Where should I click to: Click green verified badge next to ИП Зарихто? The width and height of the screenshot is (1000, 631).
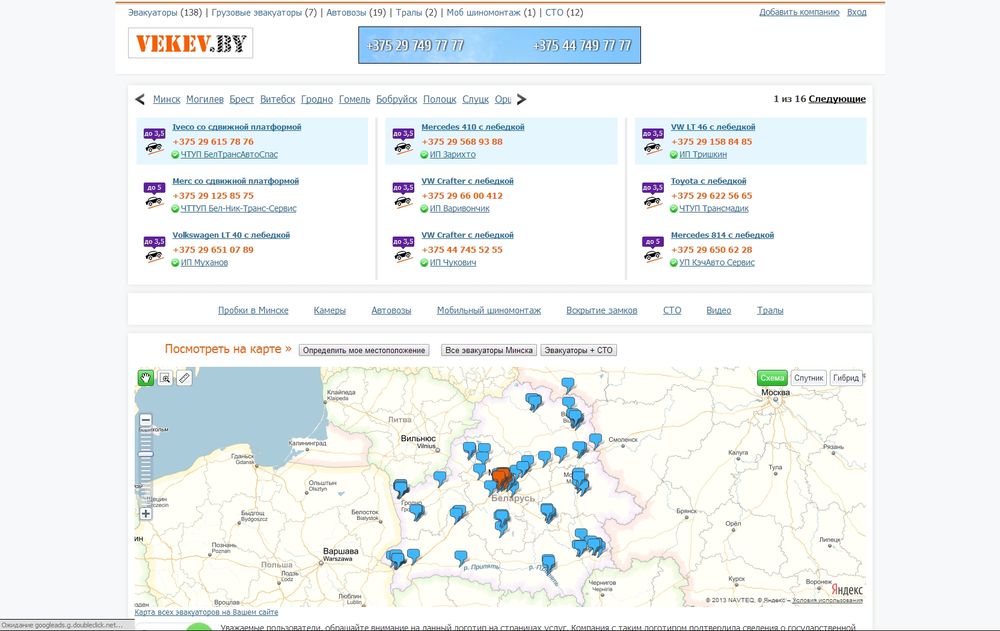424,154
